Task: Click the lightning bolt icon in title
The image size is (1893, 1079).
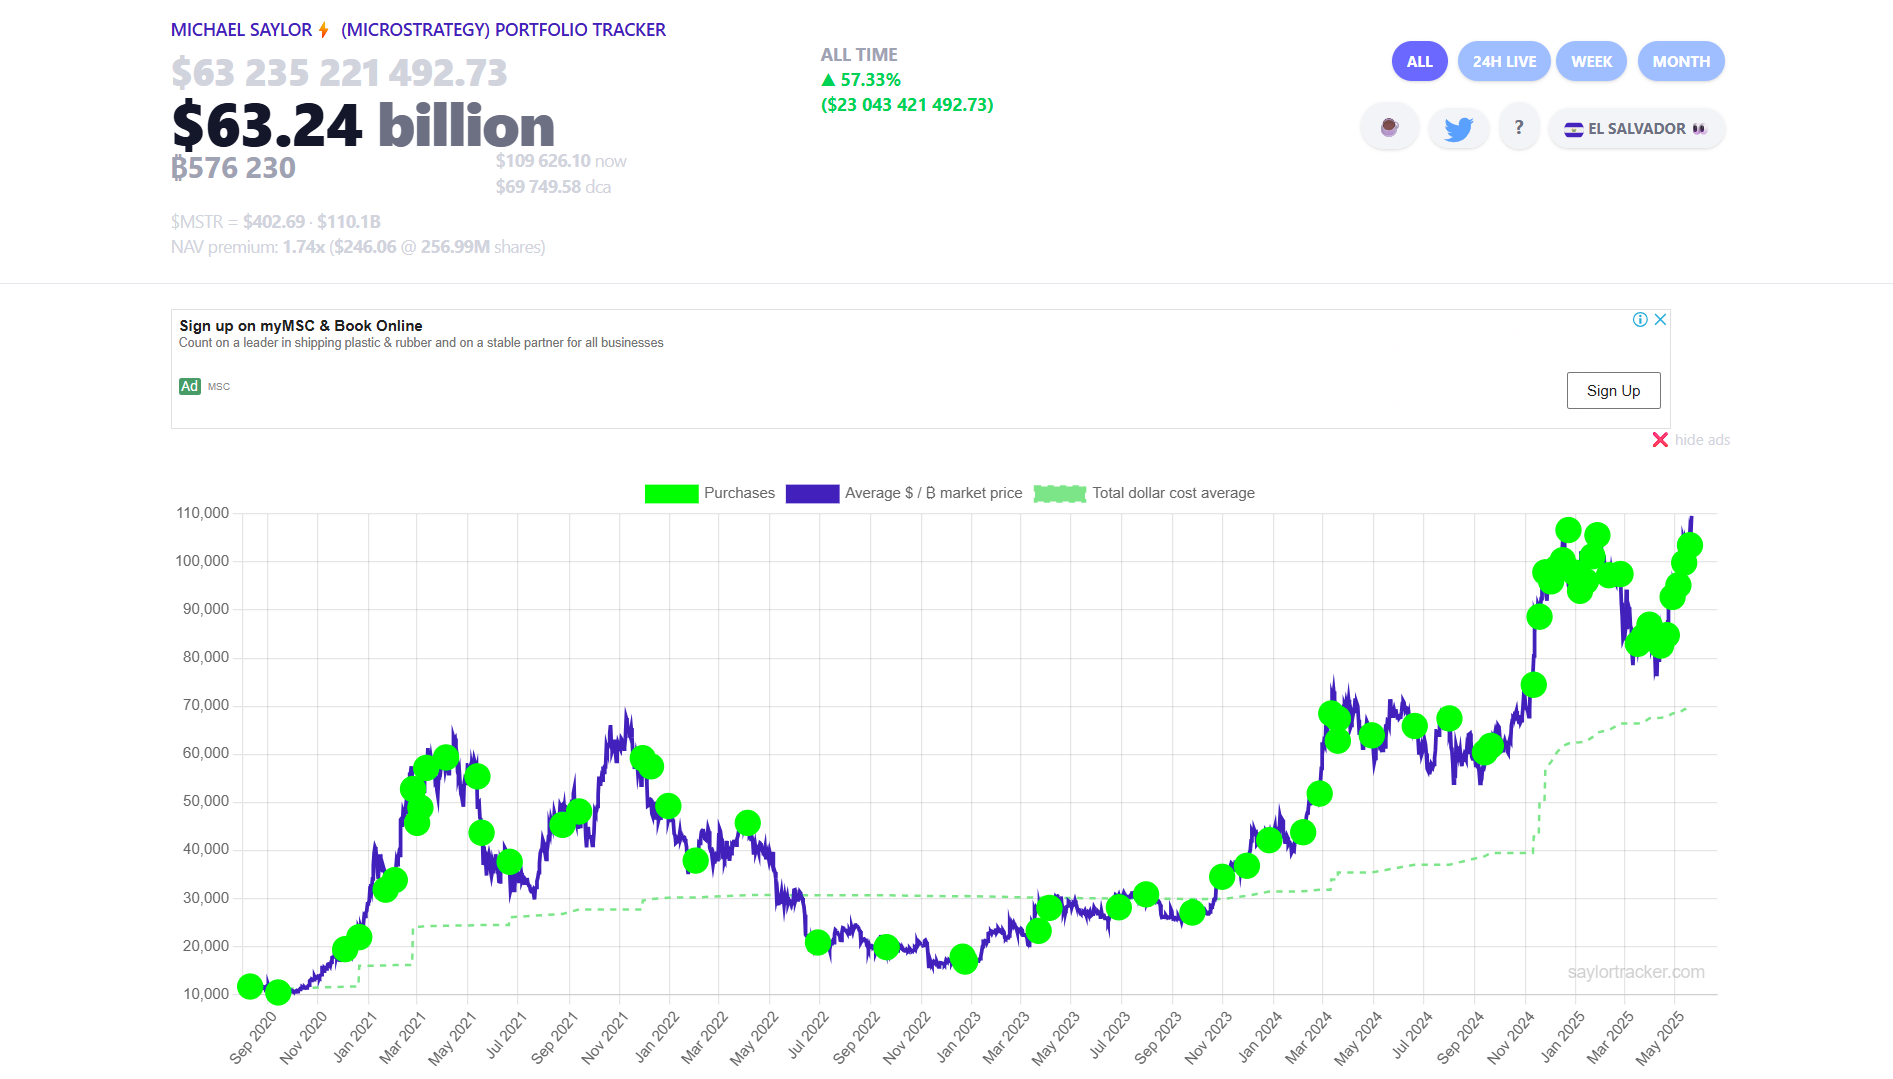Action: coord(324,30)
